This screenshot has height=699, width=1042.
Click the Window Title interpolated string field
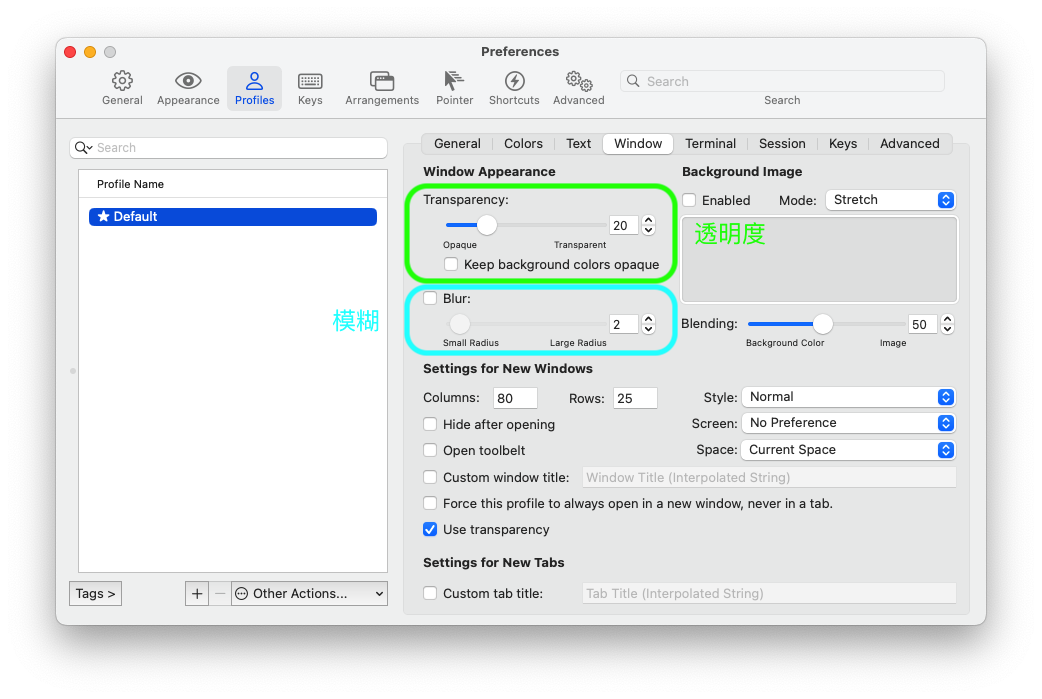click(770, 477)
